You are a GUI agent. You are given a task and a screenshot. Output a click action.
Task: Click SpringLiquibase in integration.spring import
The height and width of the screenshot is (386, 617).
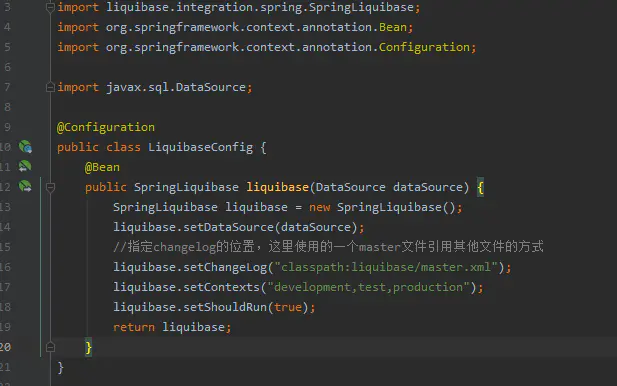point(361,7)
